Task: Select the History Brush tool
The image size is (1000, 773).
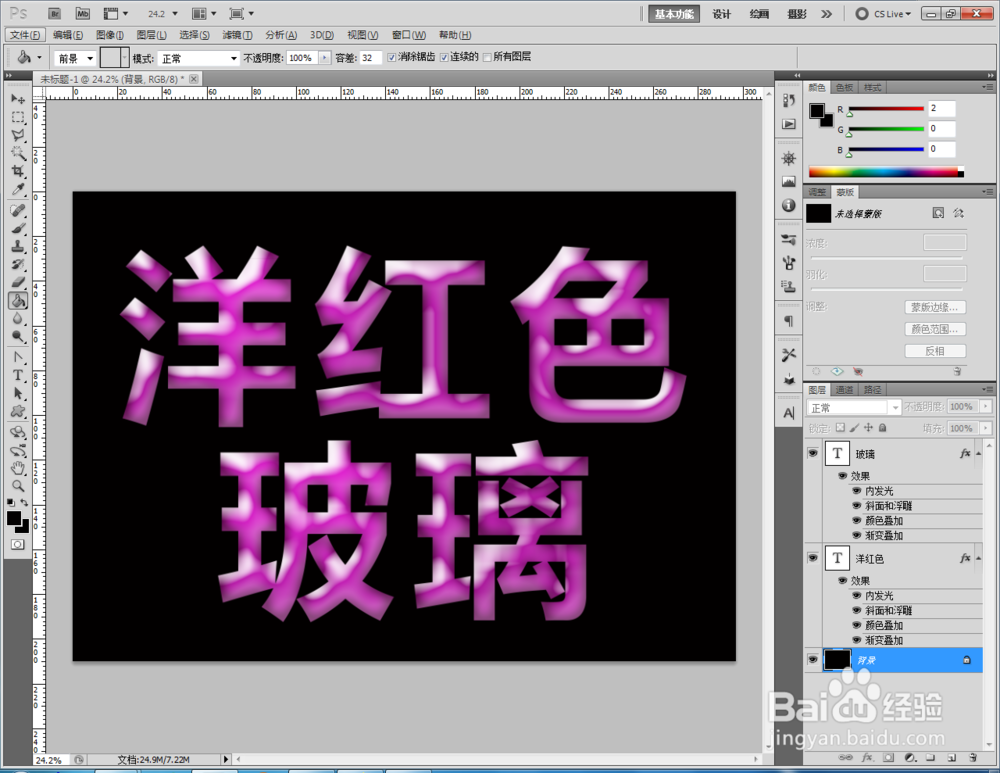Action: [18, 264]
